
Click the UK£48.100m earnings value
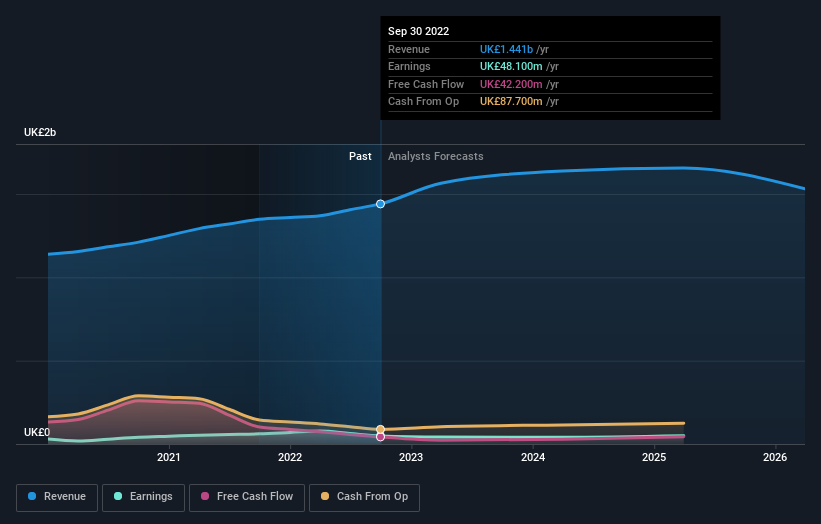pos(511,66)
